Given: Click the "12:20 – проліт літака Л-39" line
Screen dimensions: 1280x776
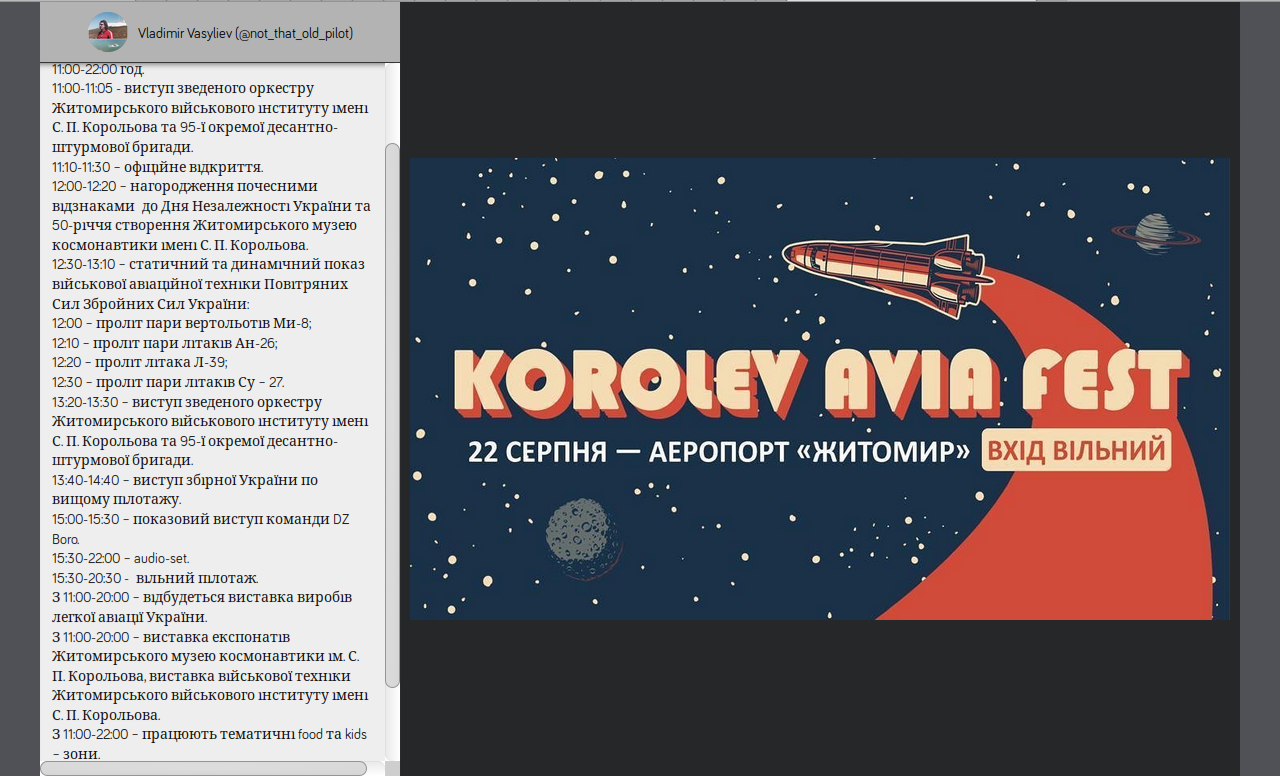Looking at the screenshot, I should 140,362.
